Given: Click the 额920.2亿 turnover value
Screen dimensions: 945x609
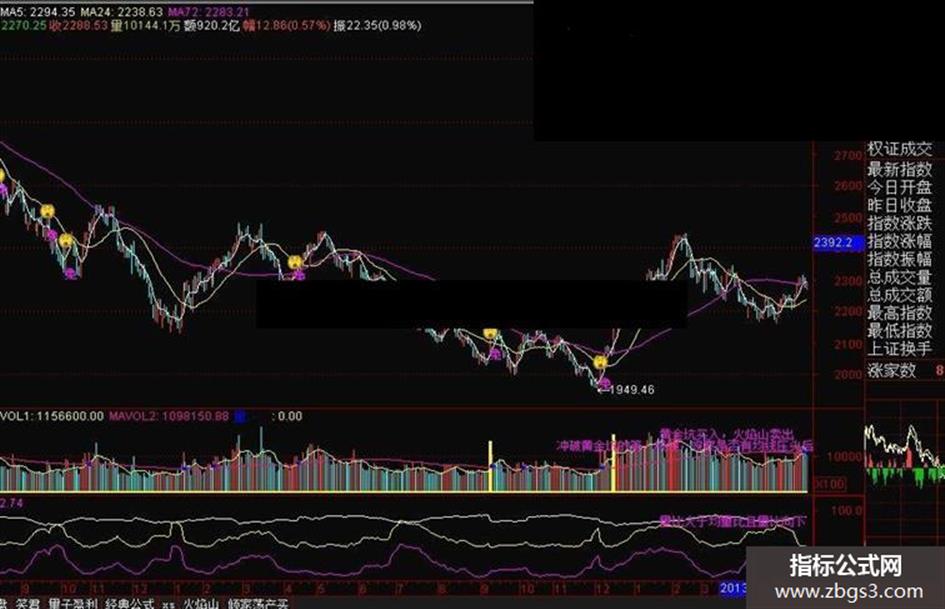Looking at the screenshot, I should click(212, 25).
